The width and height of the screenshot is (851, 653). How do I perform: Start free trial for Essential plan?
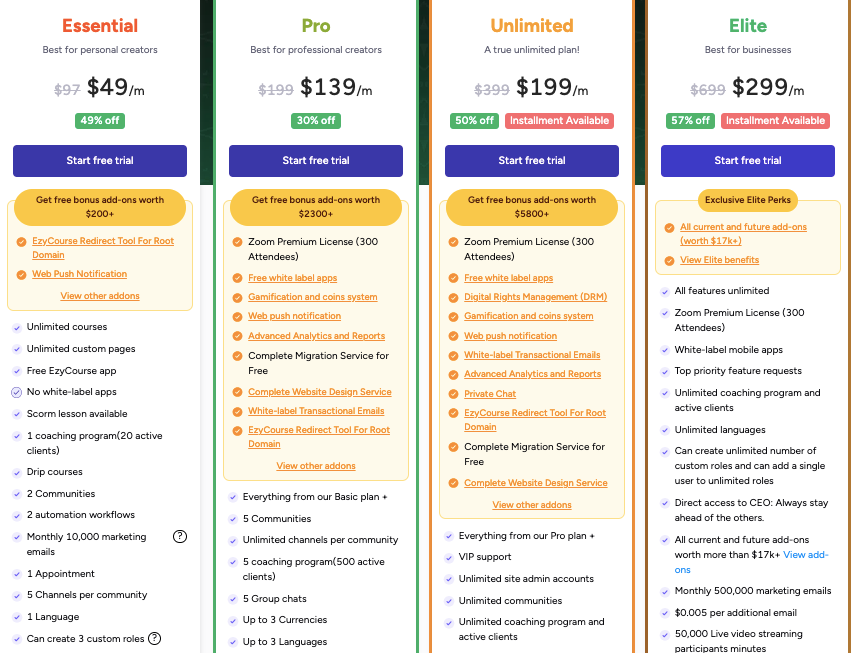100,161
